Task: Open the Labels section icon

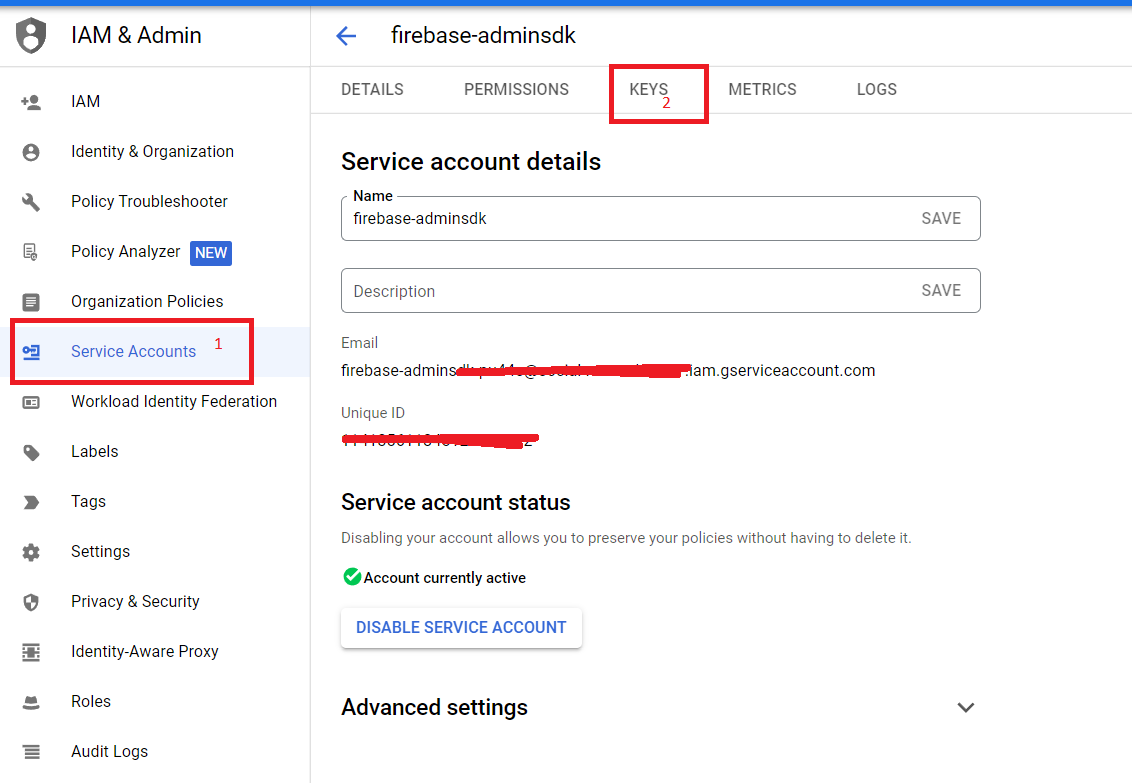Action: click(33, 451)
